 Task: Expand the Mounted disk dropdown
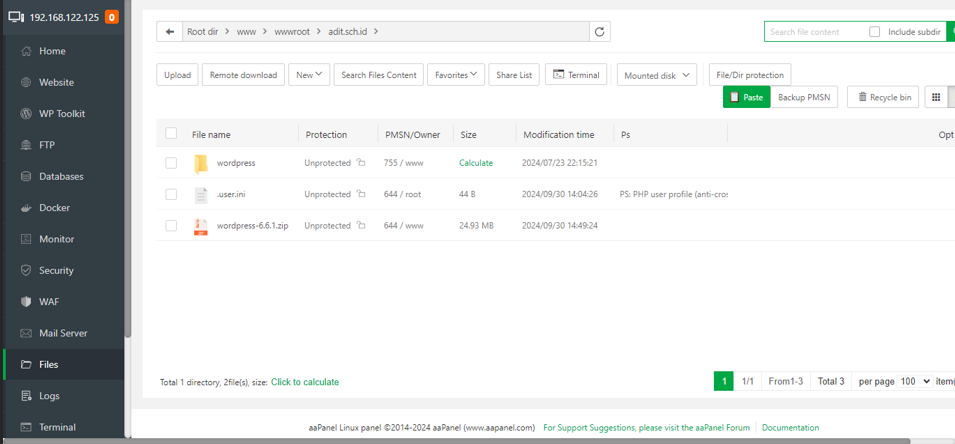tap(657, 76)
